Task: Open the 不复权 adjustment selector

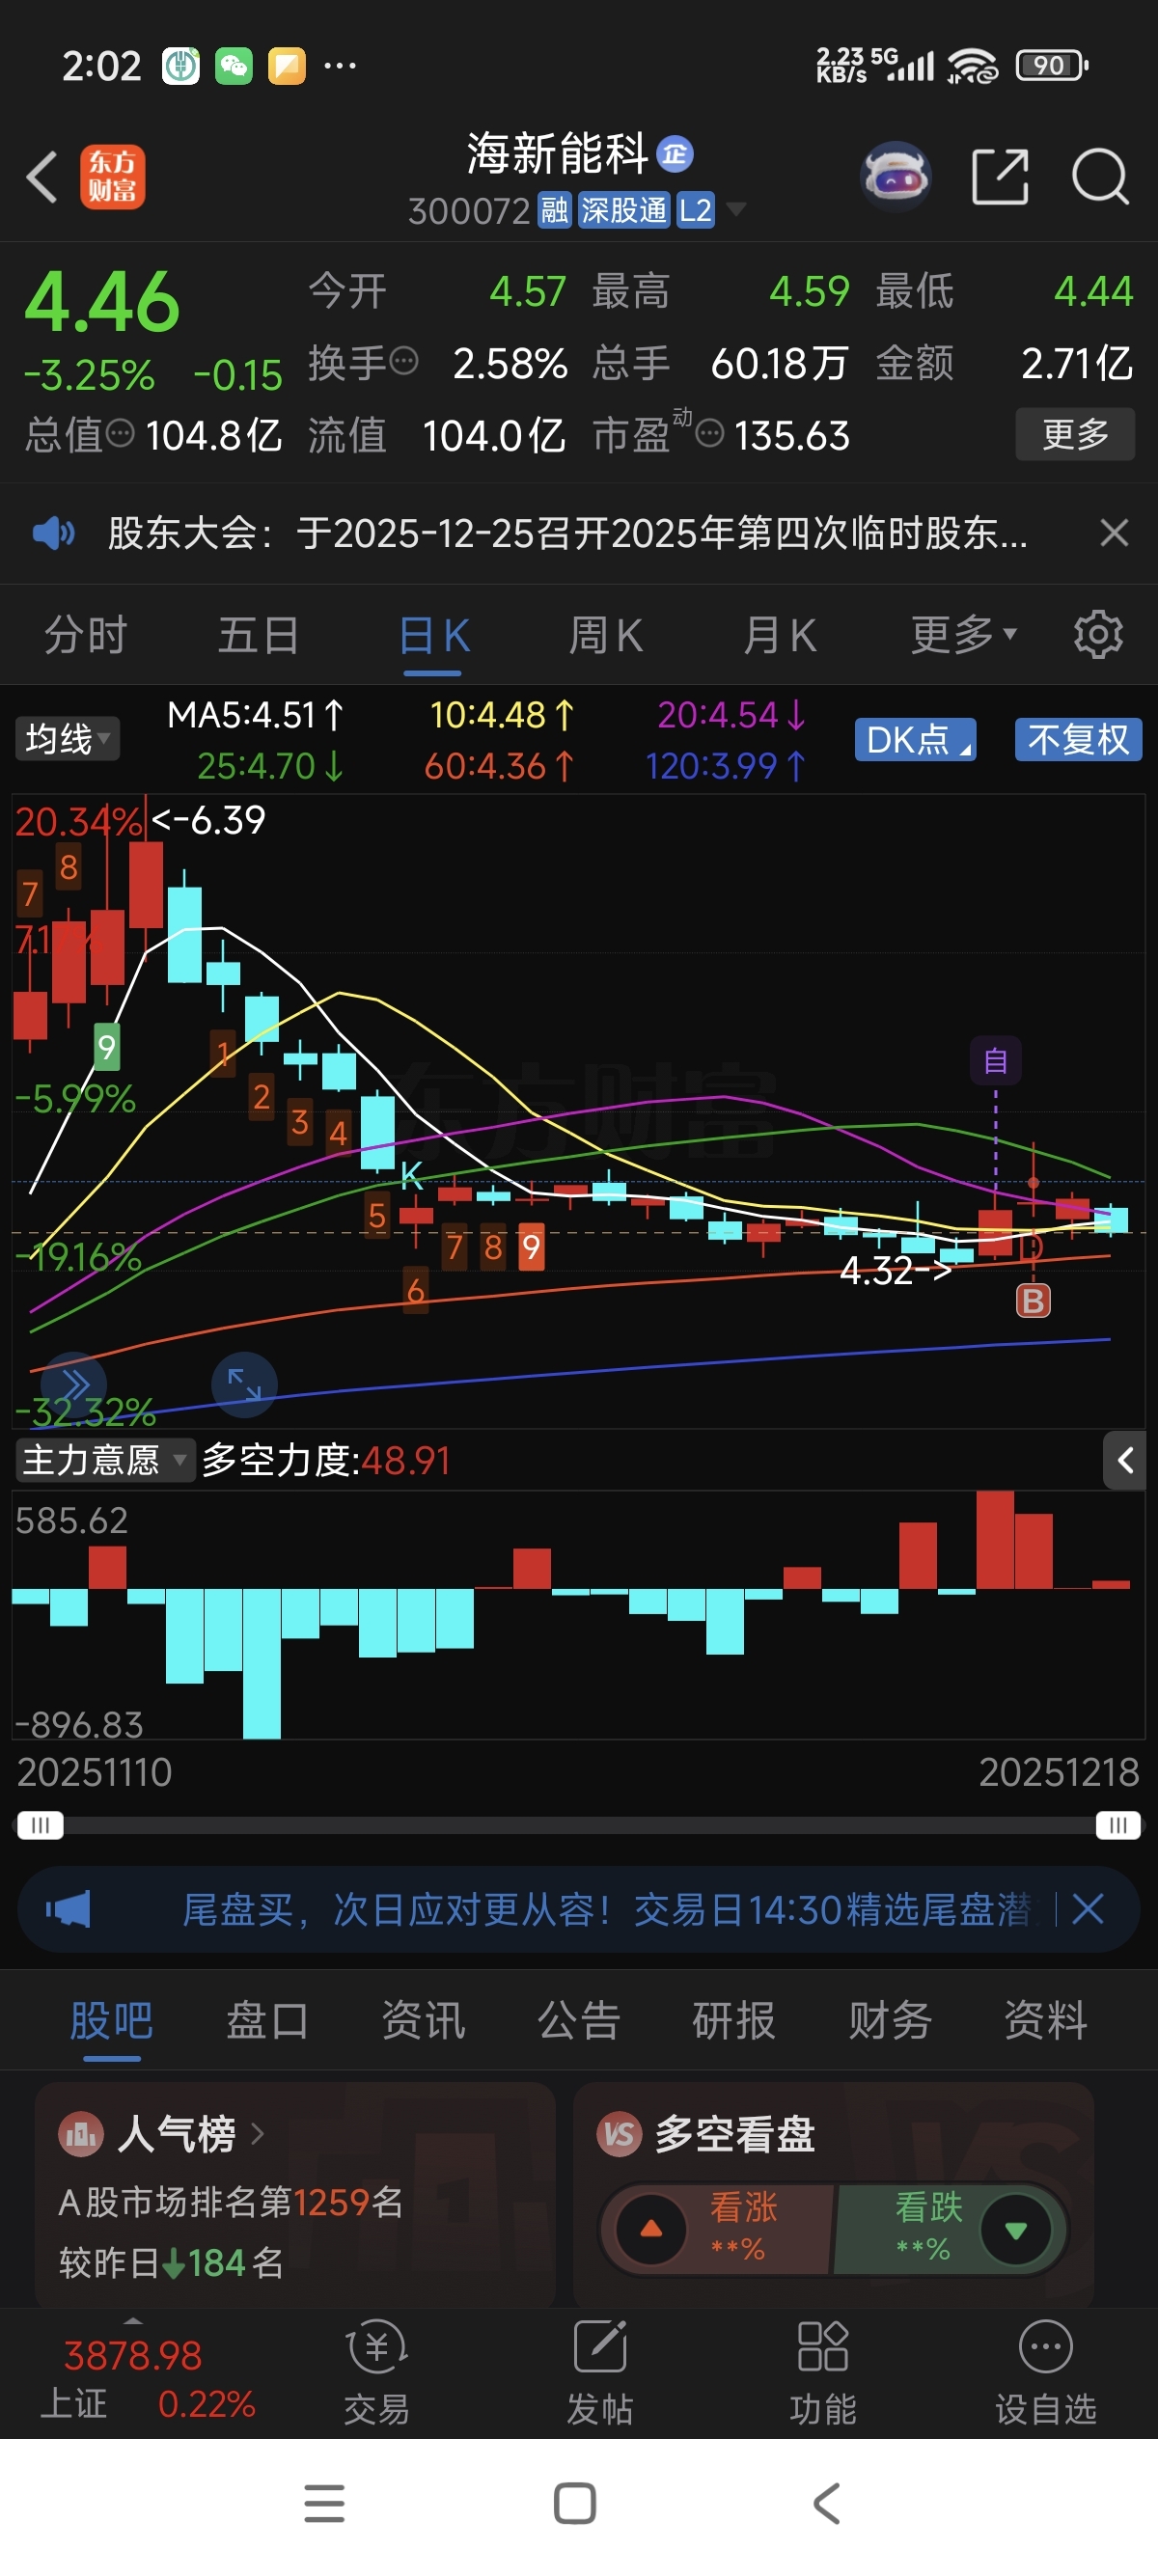Action: pos(1078,740)
